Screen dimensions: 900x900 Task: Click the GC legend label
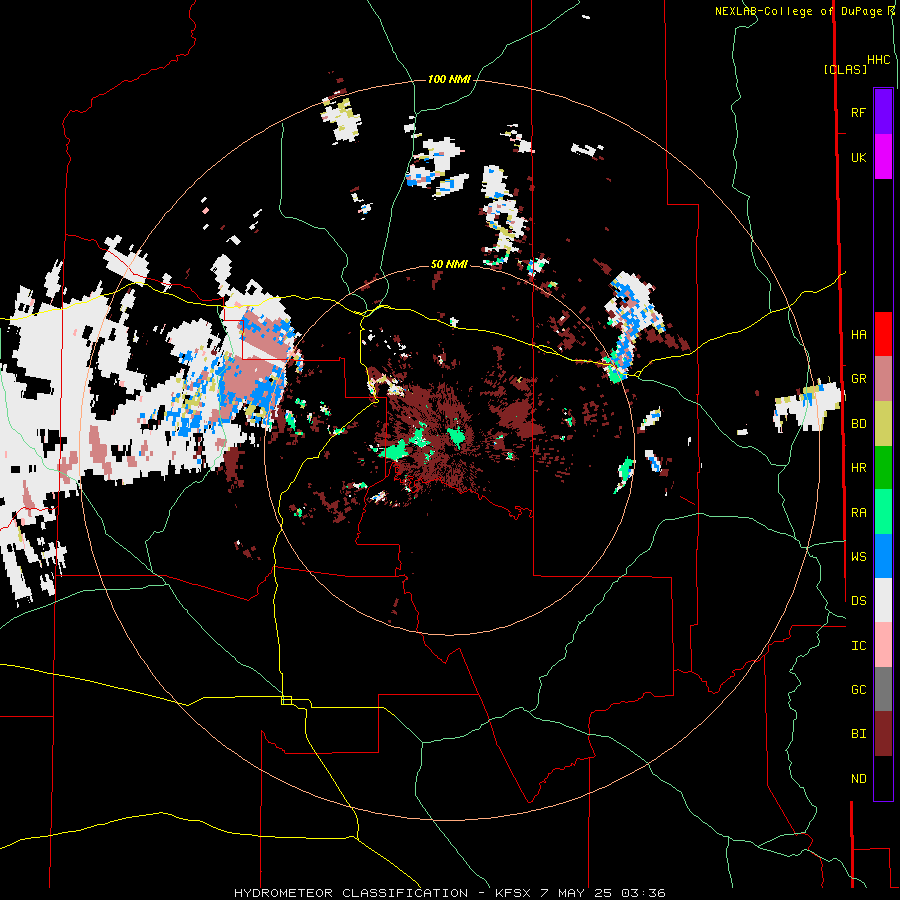[858, 689]
